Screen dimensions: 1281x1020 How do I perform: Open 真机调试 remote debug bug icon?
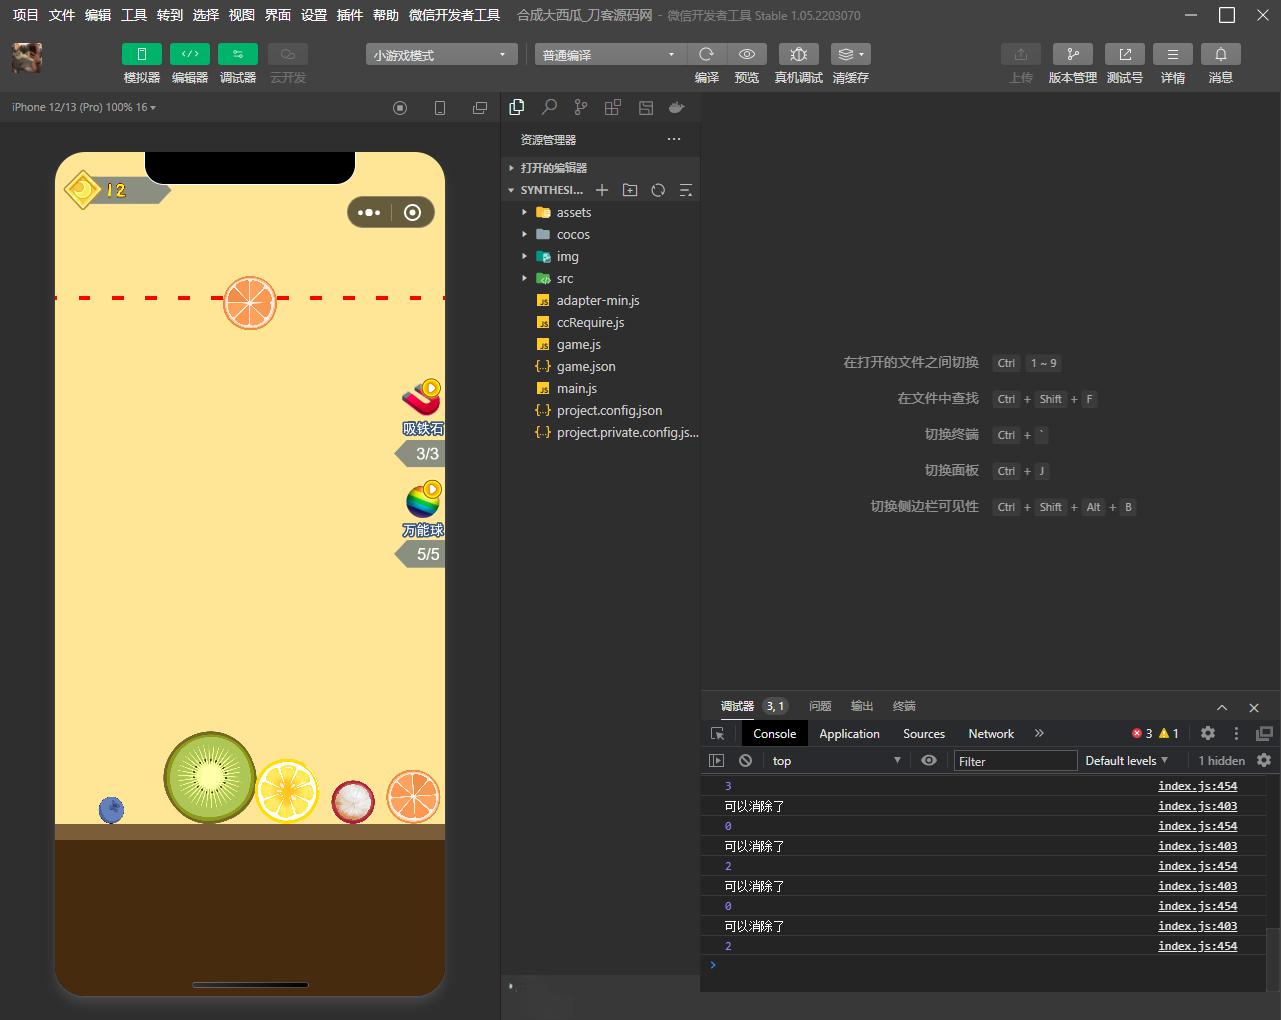coord(798,54)
